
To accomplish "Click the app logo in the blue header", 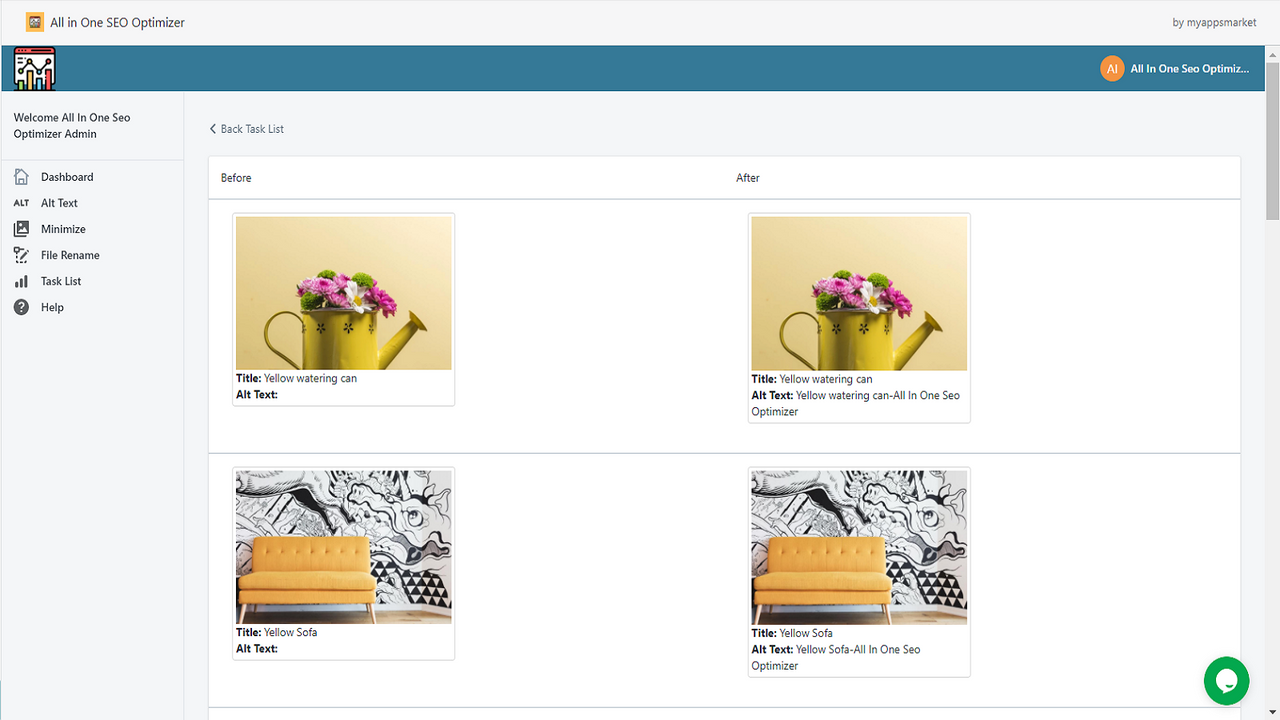I will (x=33, y=67).
